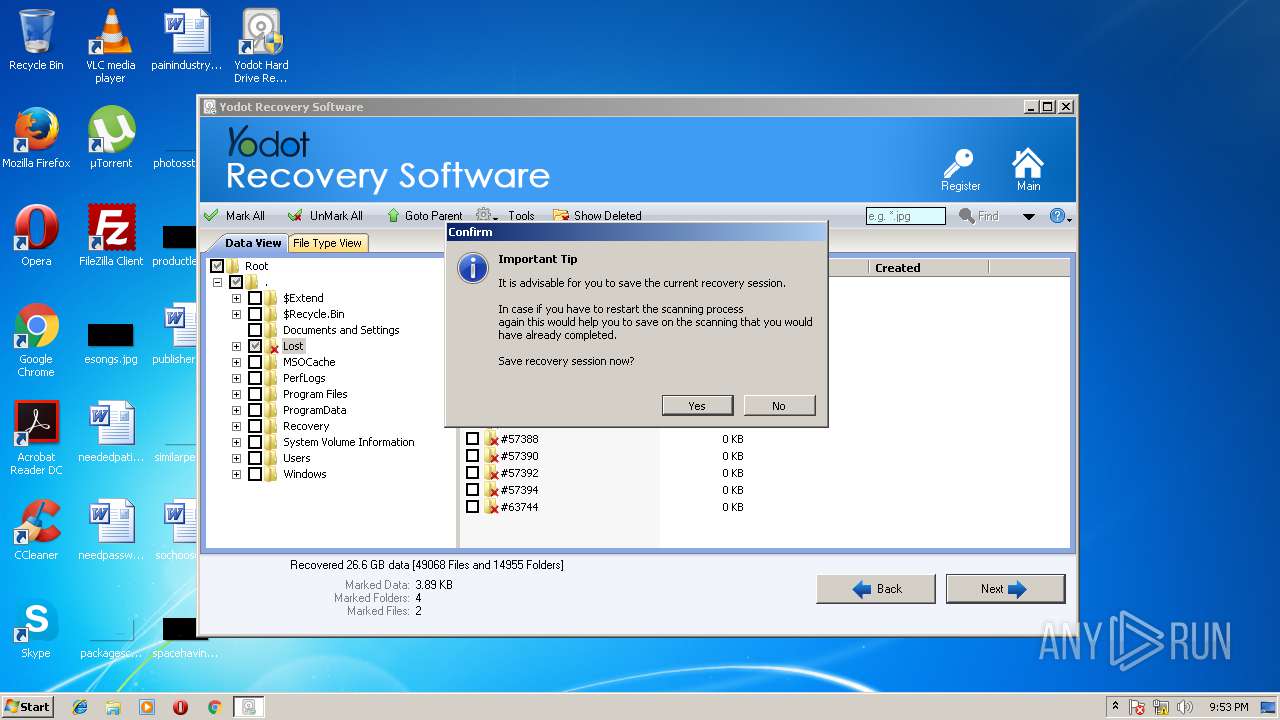Open Yodot Hard Drive Recovery shortcut
The height and width of the screenshot is (720, 1280).
(261, 45)
